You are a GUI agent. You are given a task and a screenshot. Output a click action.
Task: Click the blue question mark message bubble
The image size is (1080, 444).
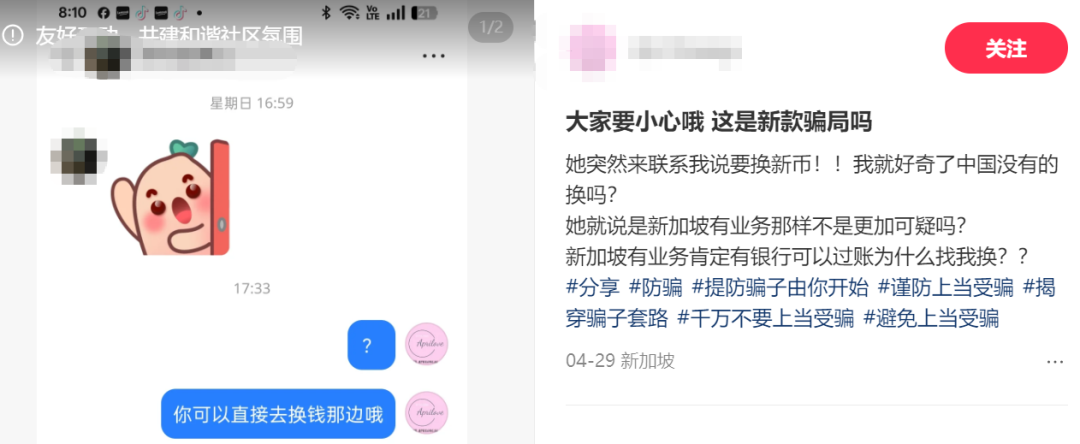371,345
